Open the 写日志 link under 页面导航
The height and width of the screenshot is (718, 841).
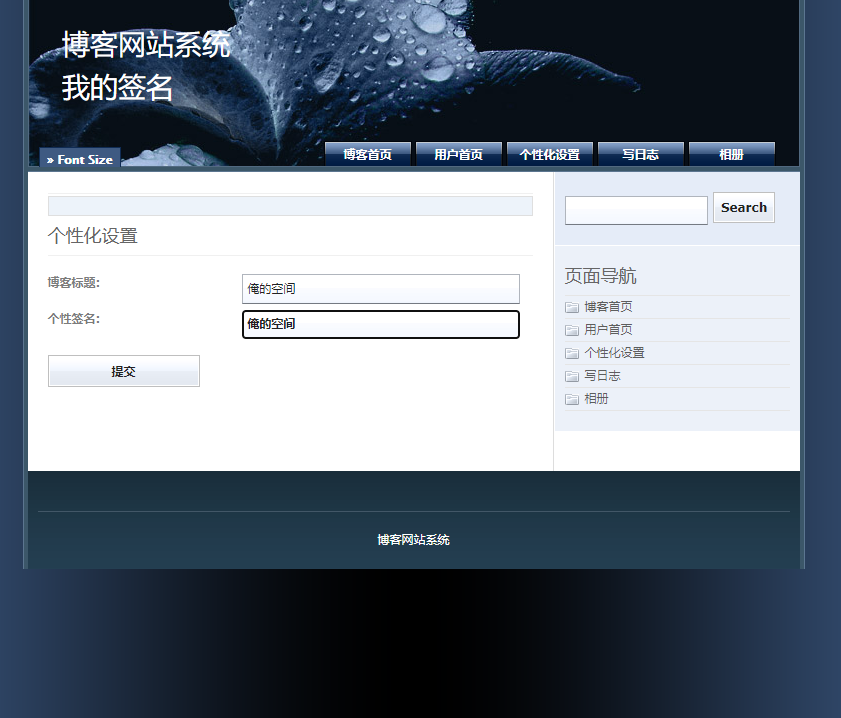tap(603, 375)
